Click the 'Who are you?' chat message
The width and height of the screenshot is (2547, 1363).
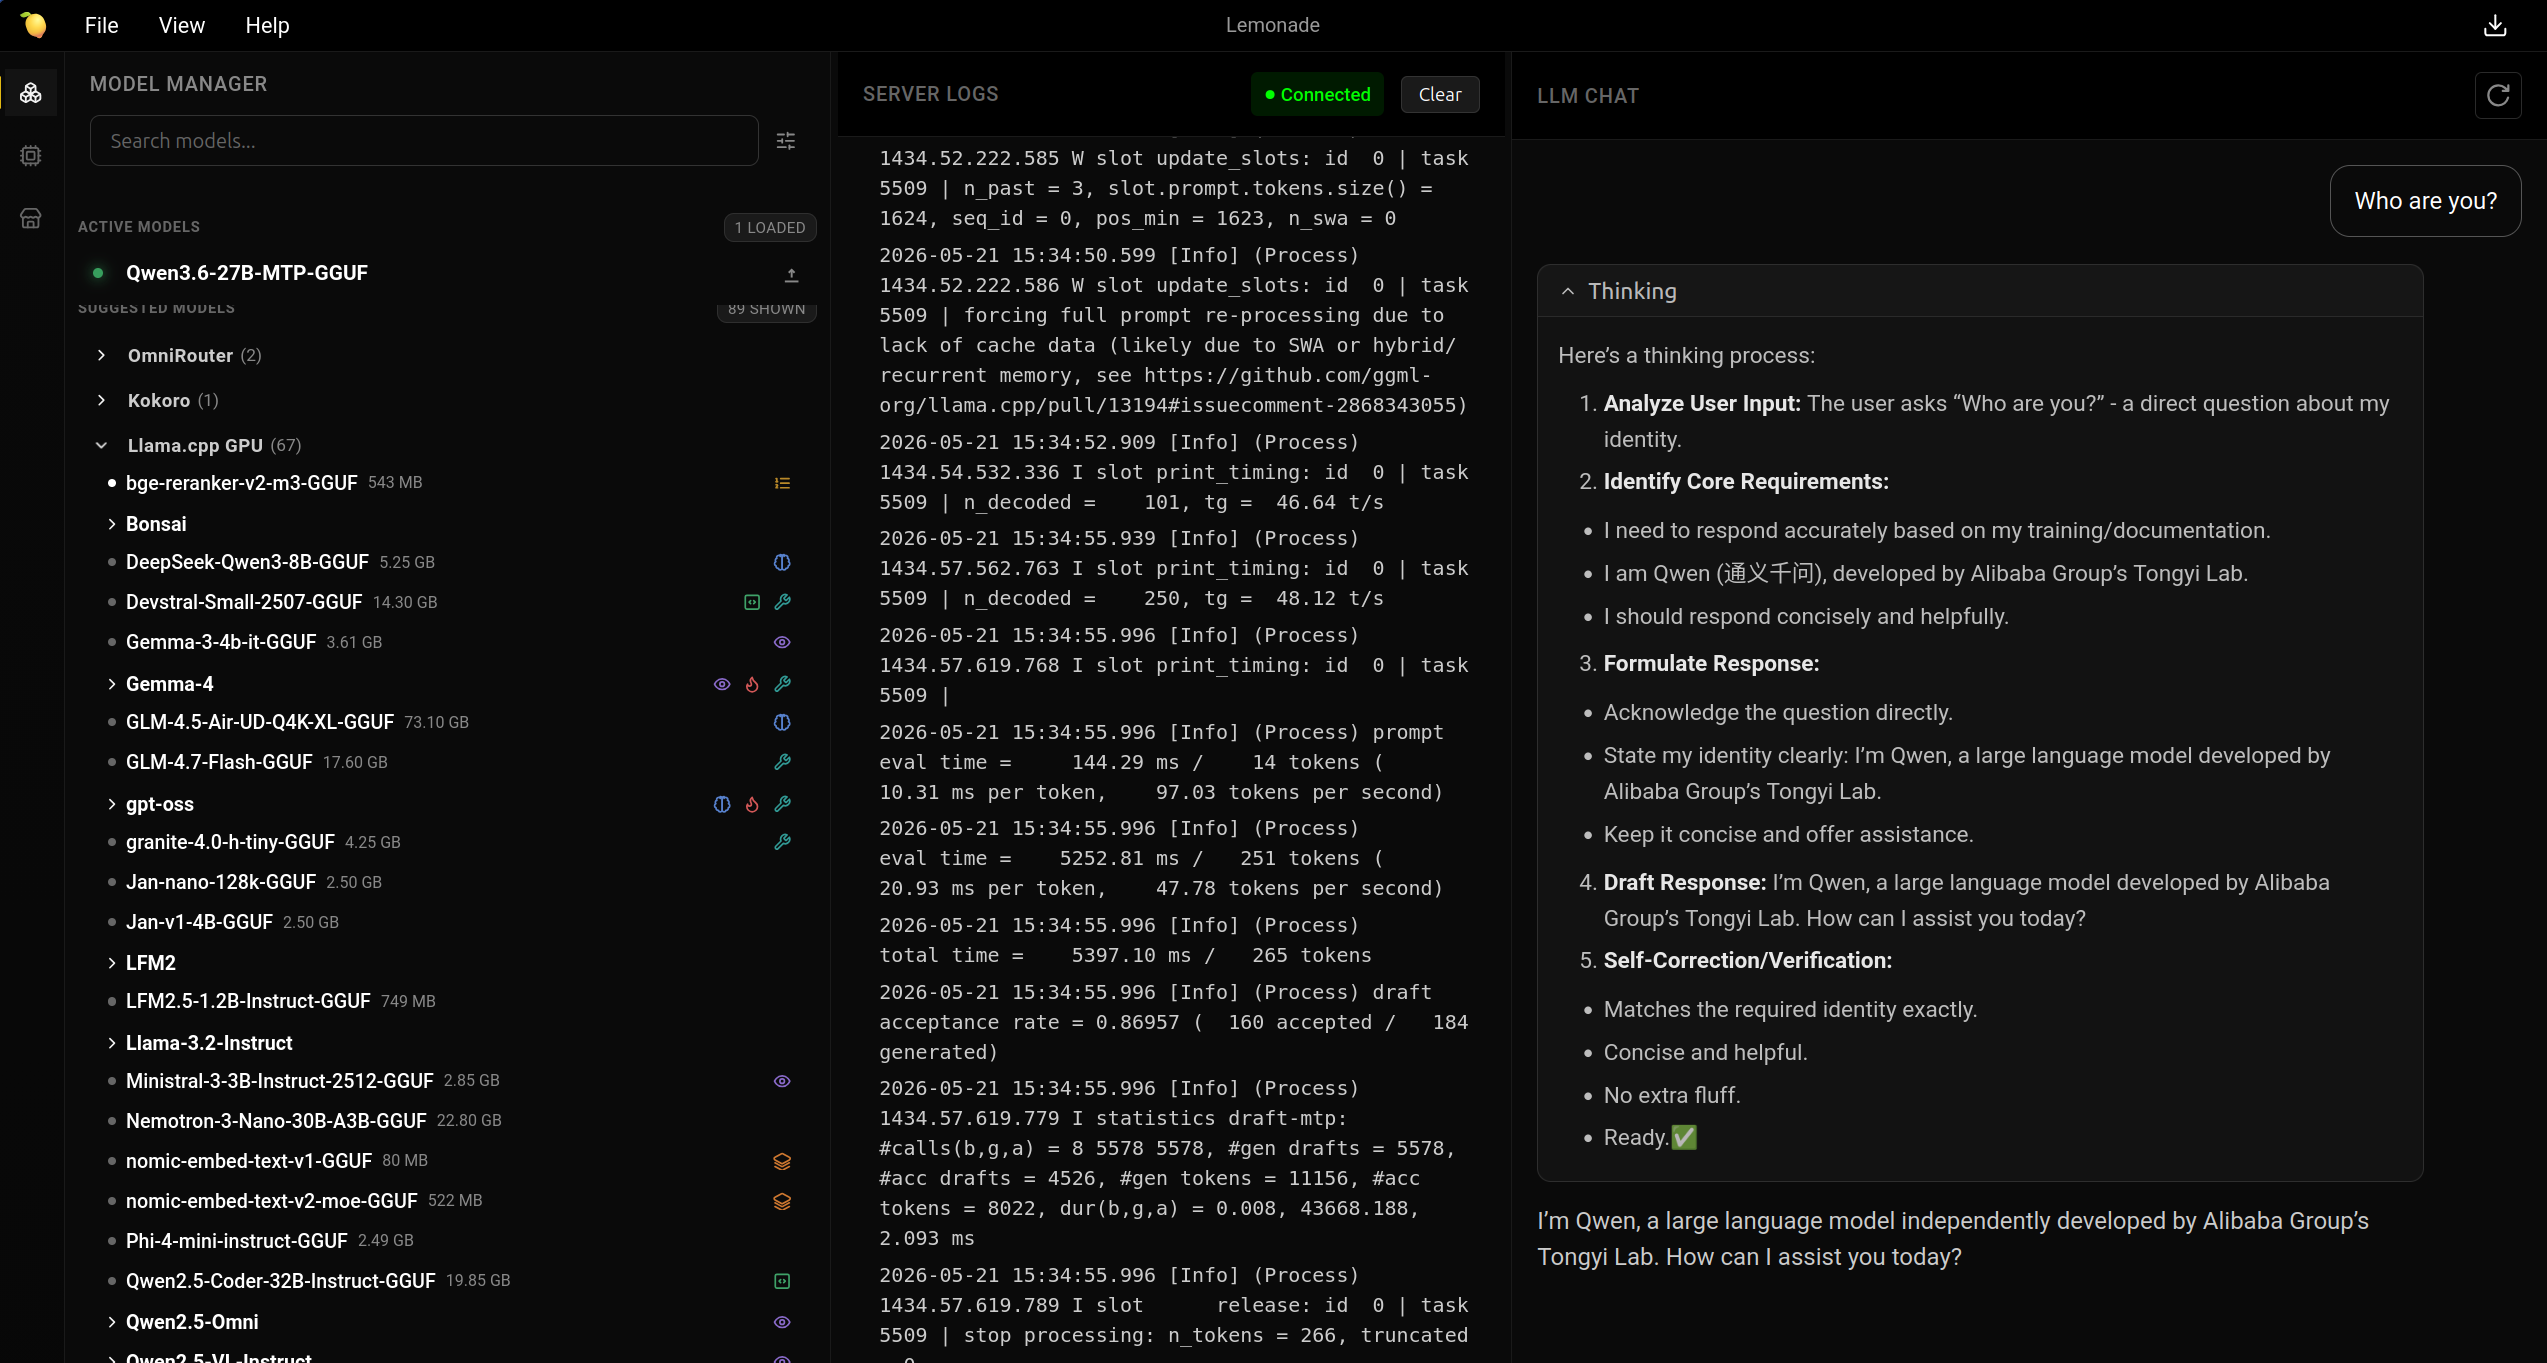point(2425,201)
